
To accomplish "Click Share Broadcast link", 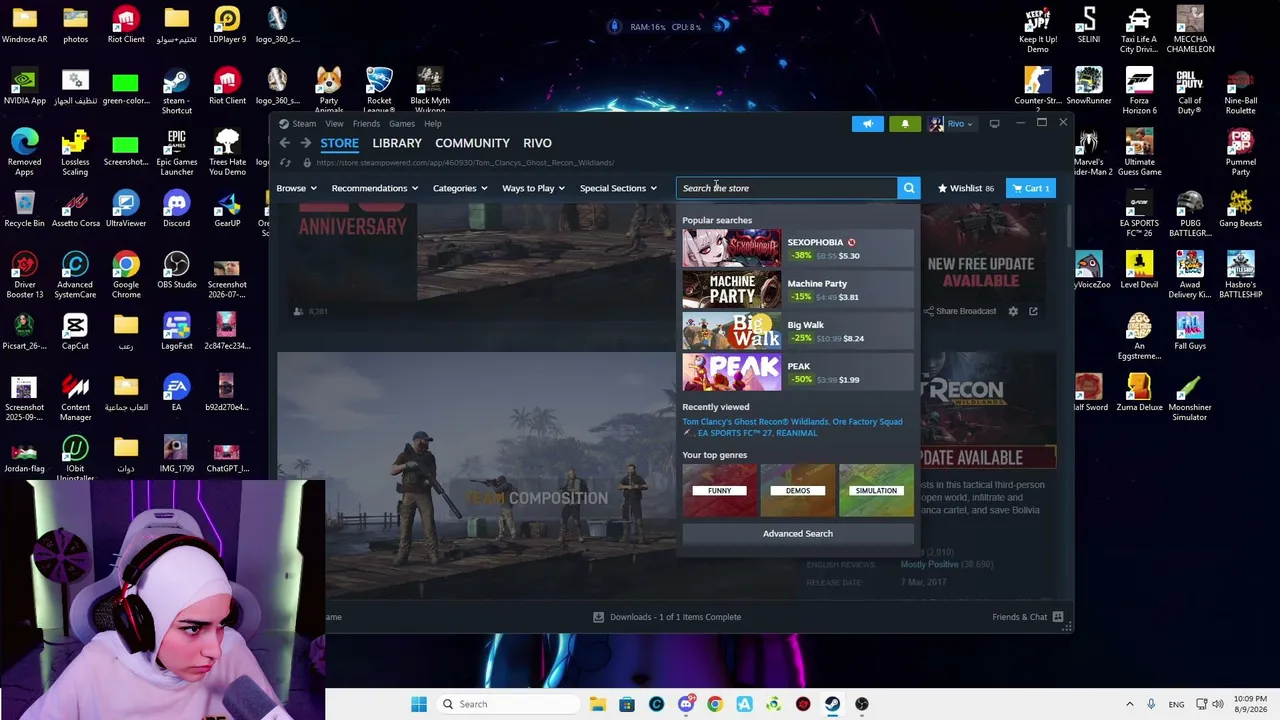I will (x=960, y=311).
